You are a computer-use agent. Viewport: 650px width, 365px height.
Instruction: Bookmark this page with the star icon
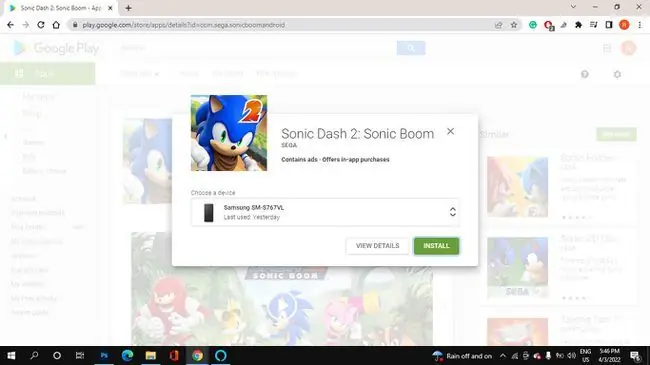tap(514, 25)
